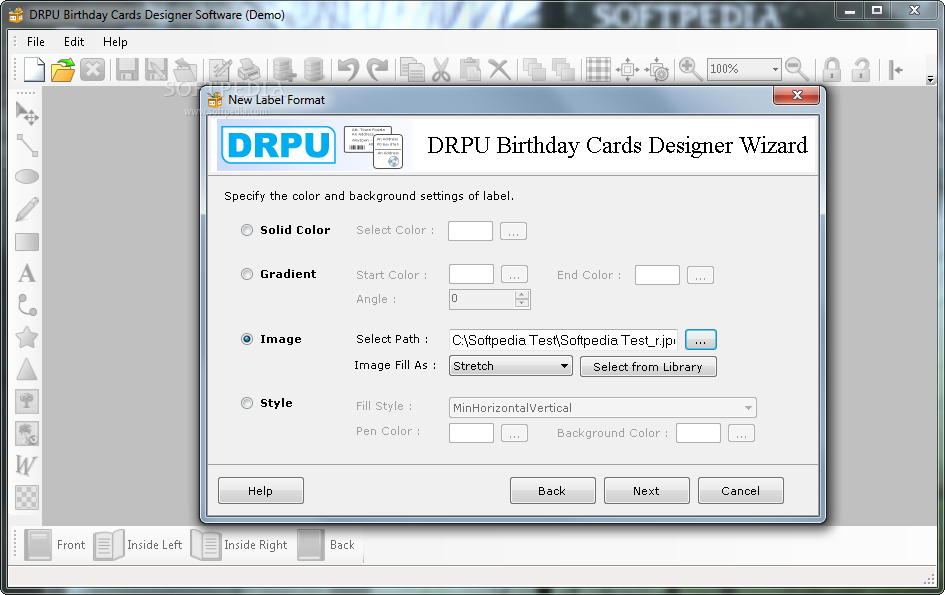Browse image path with ellipsis button

click(700, 340)
